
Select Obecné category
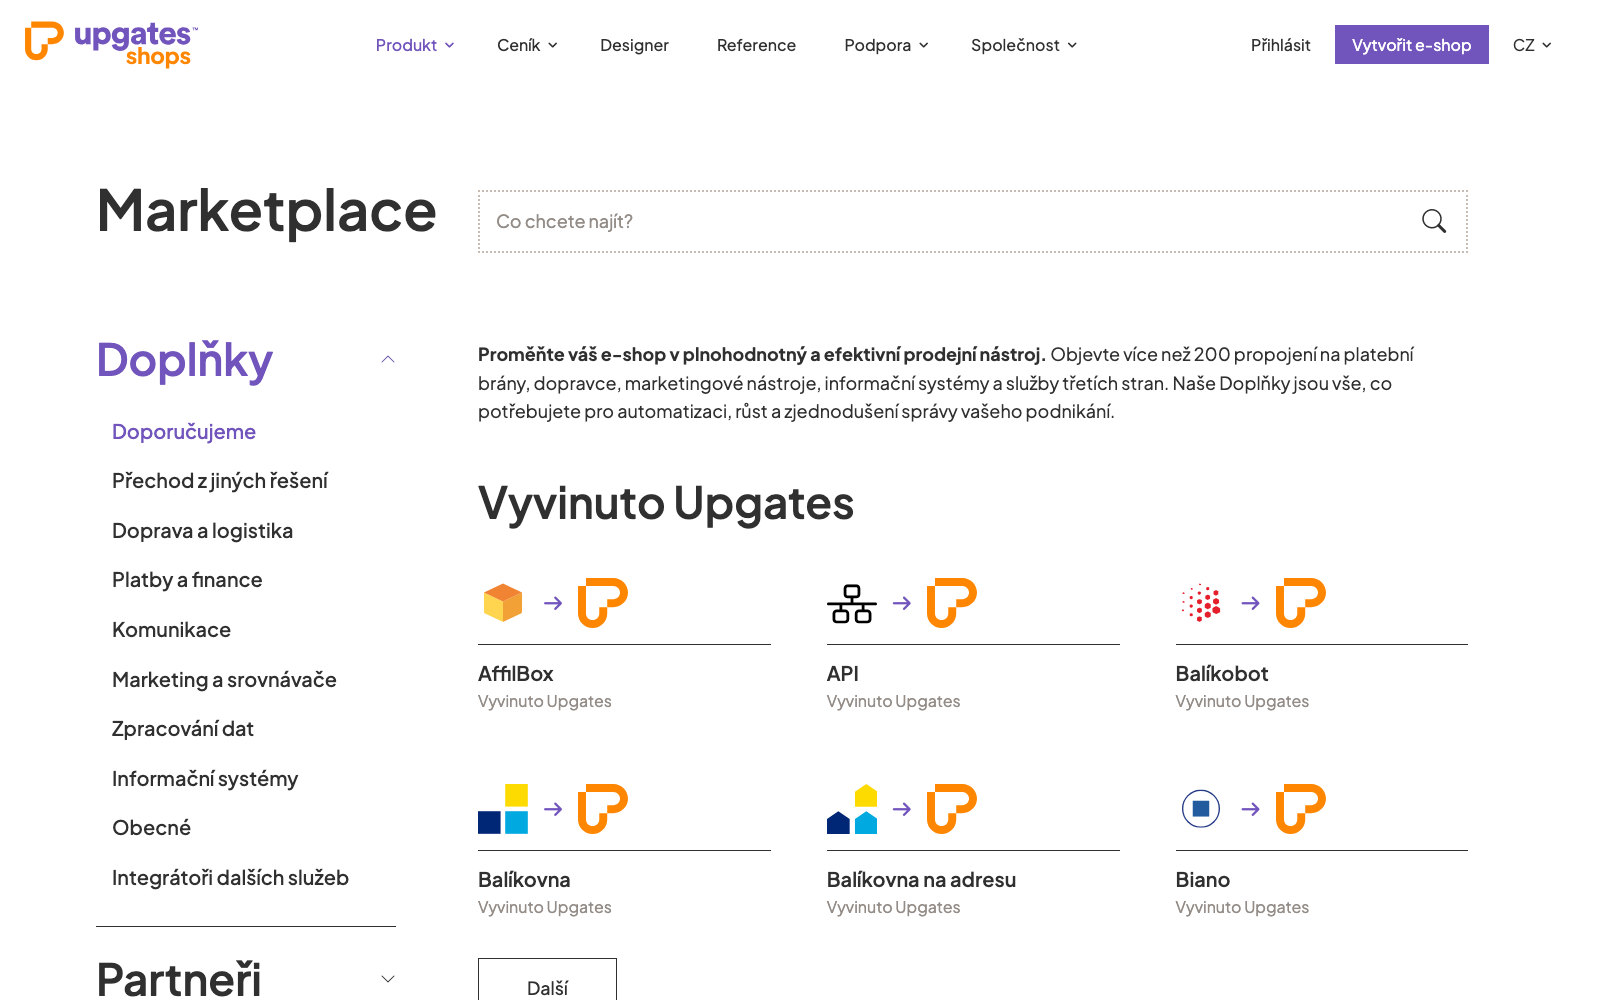click(x=151, y=828)
